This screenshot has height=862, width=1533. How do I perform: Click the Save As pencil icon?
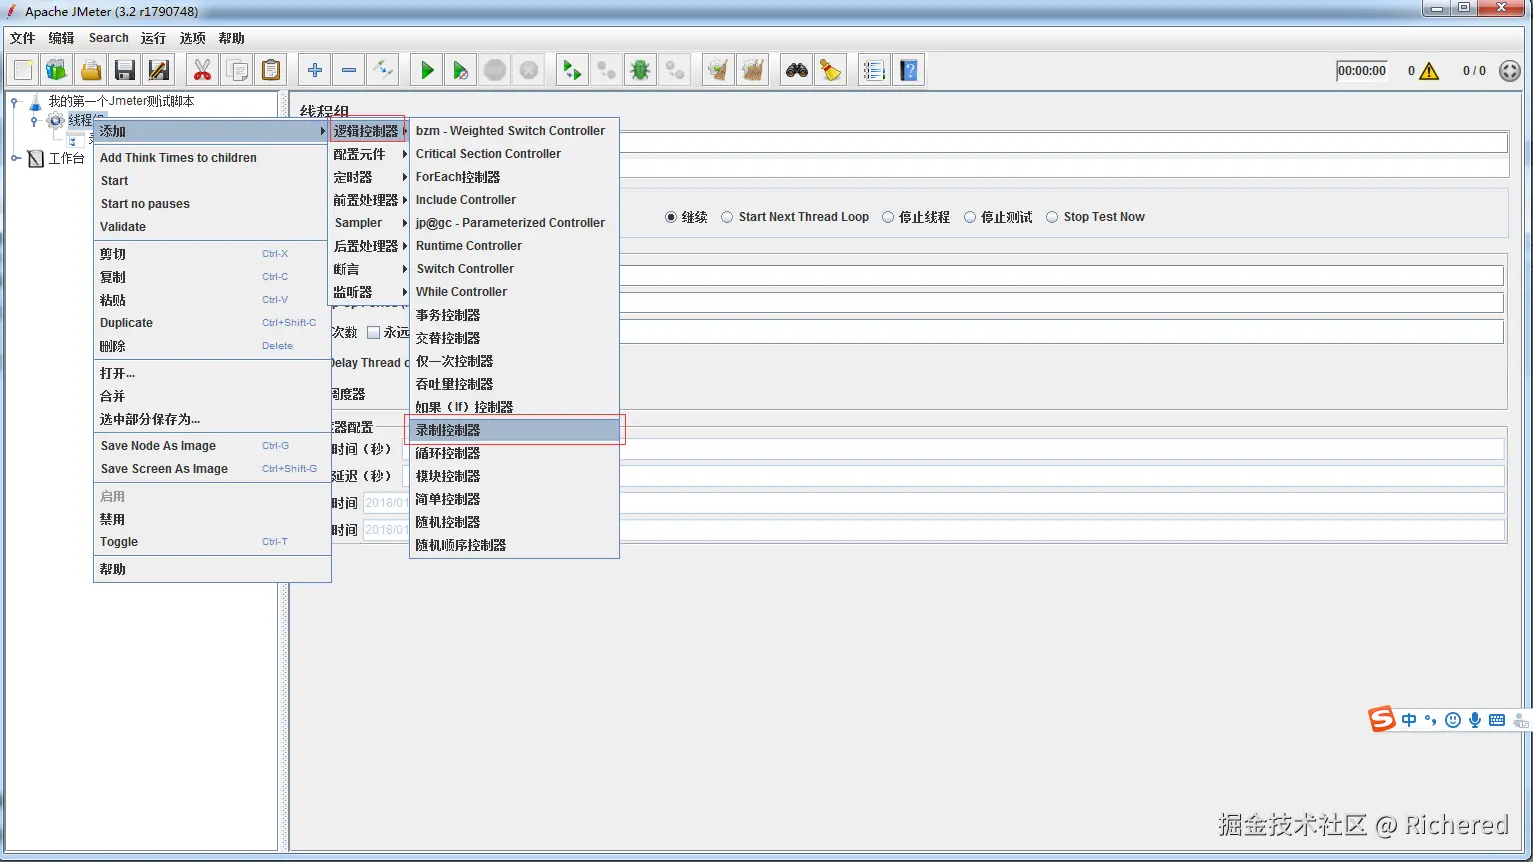(159, 70)
